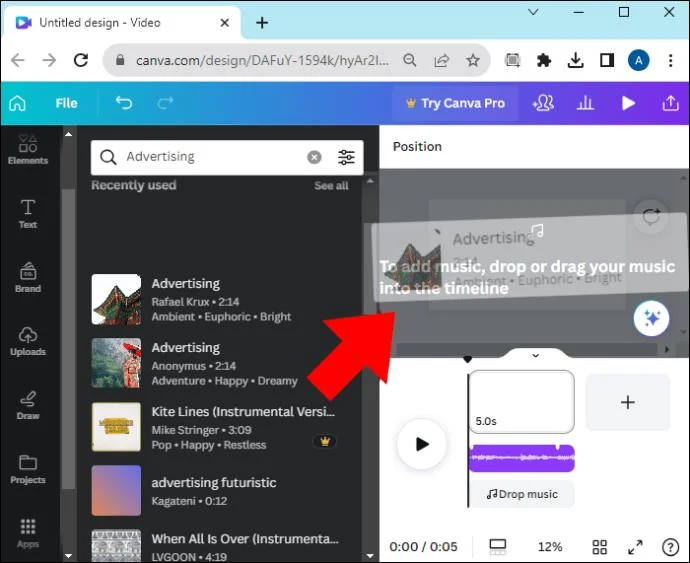
Task: Open the Projects tab
Action: pyautogui.click(x=28, y=470)
